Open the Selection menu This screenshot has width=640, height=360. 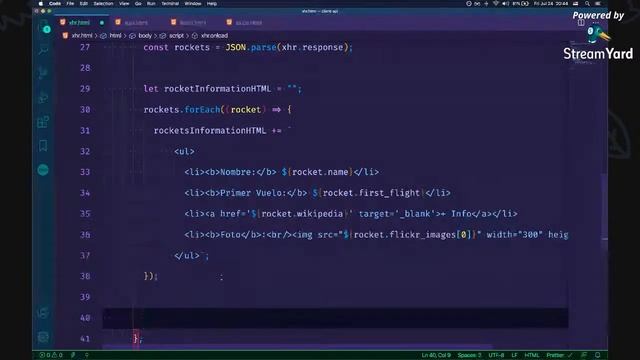103,3
